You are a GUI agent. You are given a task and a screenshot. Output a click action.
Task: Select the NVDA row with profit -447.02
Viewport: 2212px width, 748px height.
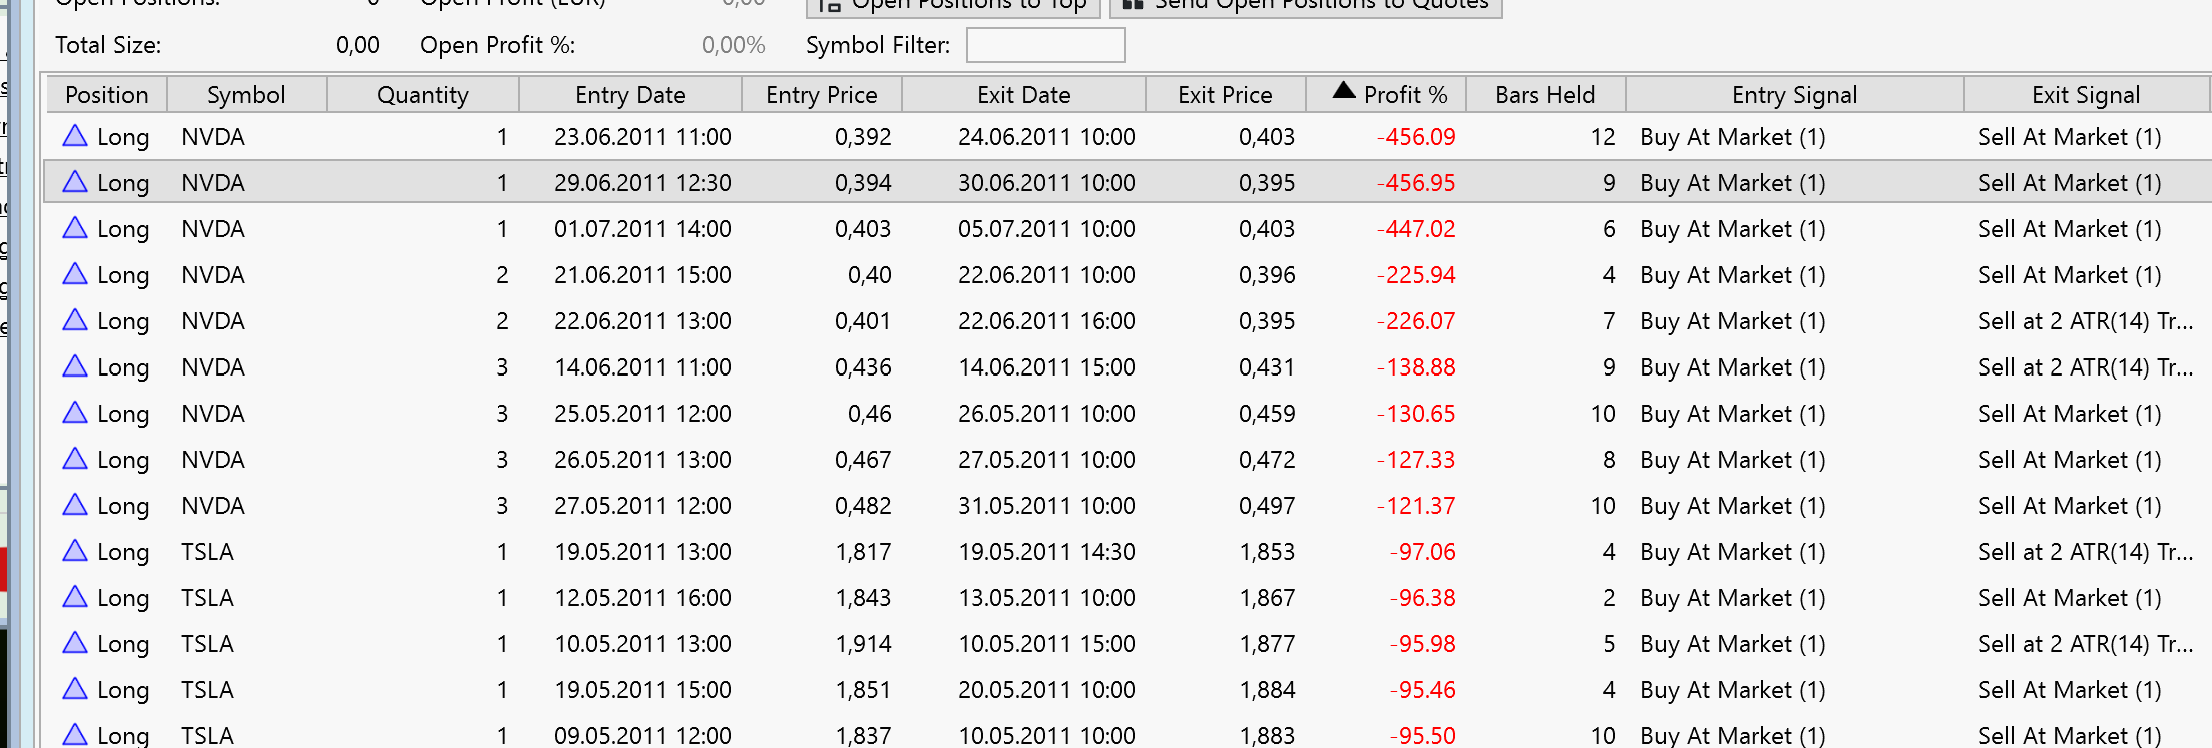pos(1000,229)
